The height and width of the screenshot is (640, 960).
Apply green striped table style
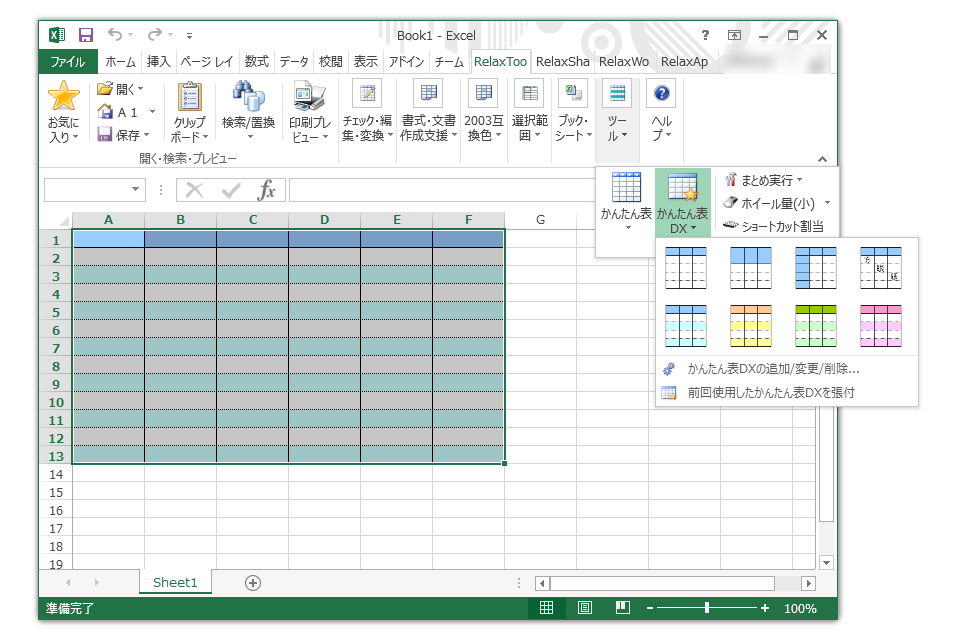pos(816,326)
